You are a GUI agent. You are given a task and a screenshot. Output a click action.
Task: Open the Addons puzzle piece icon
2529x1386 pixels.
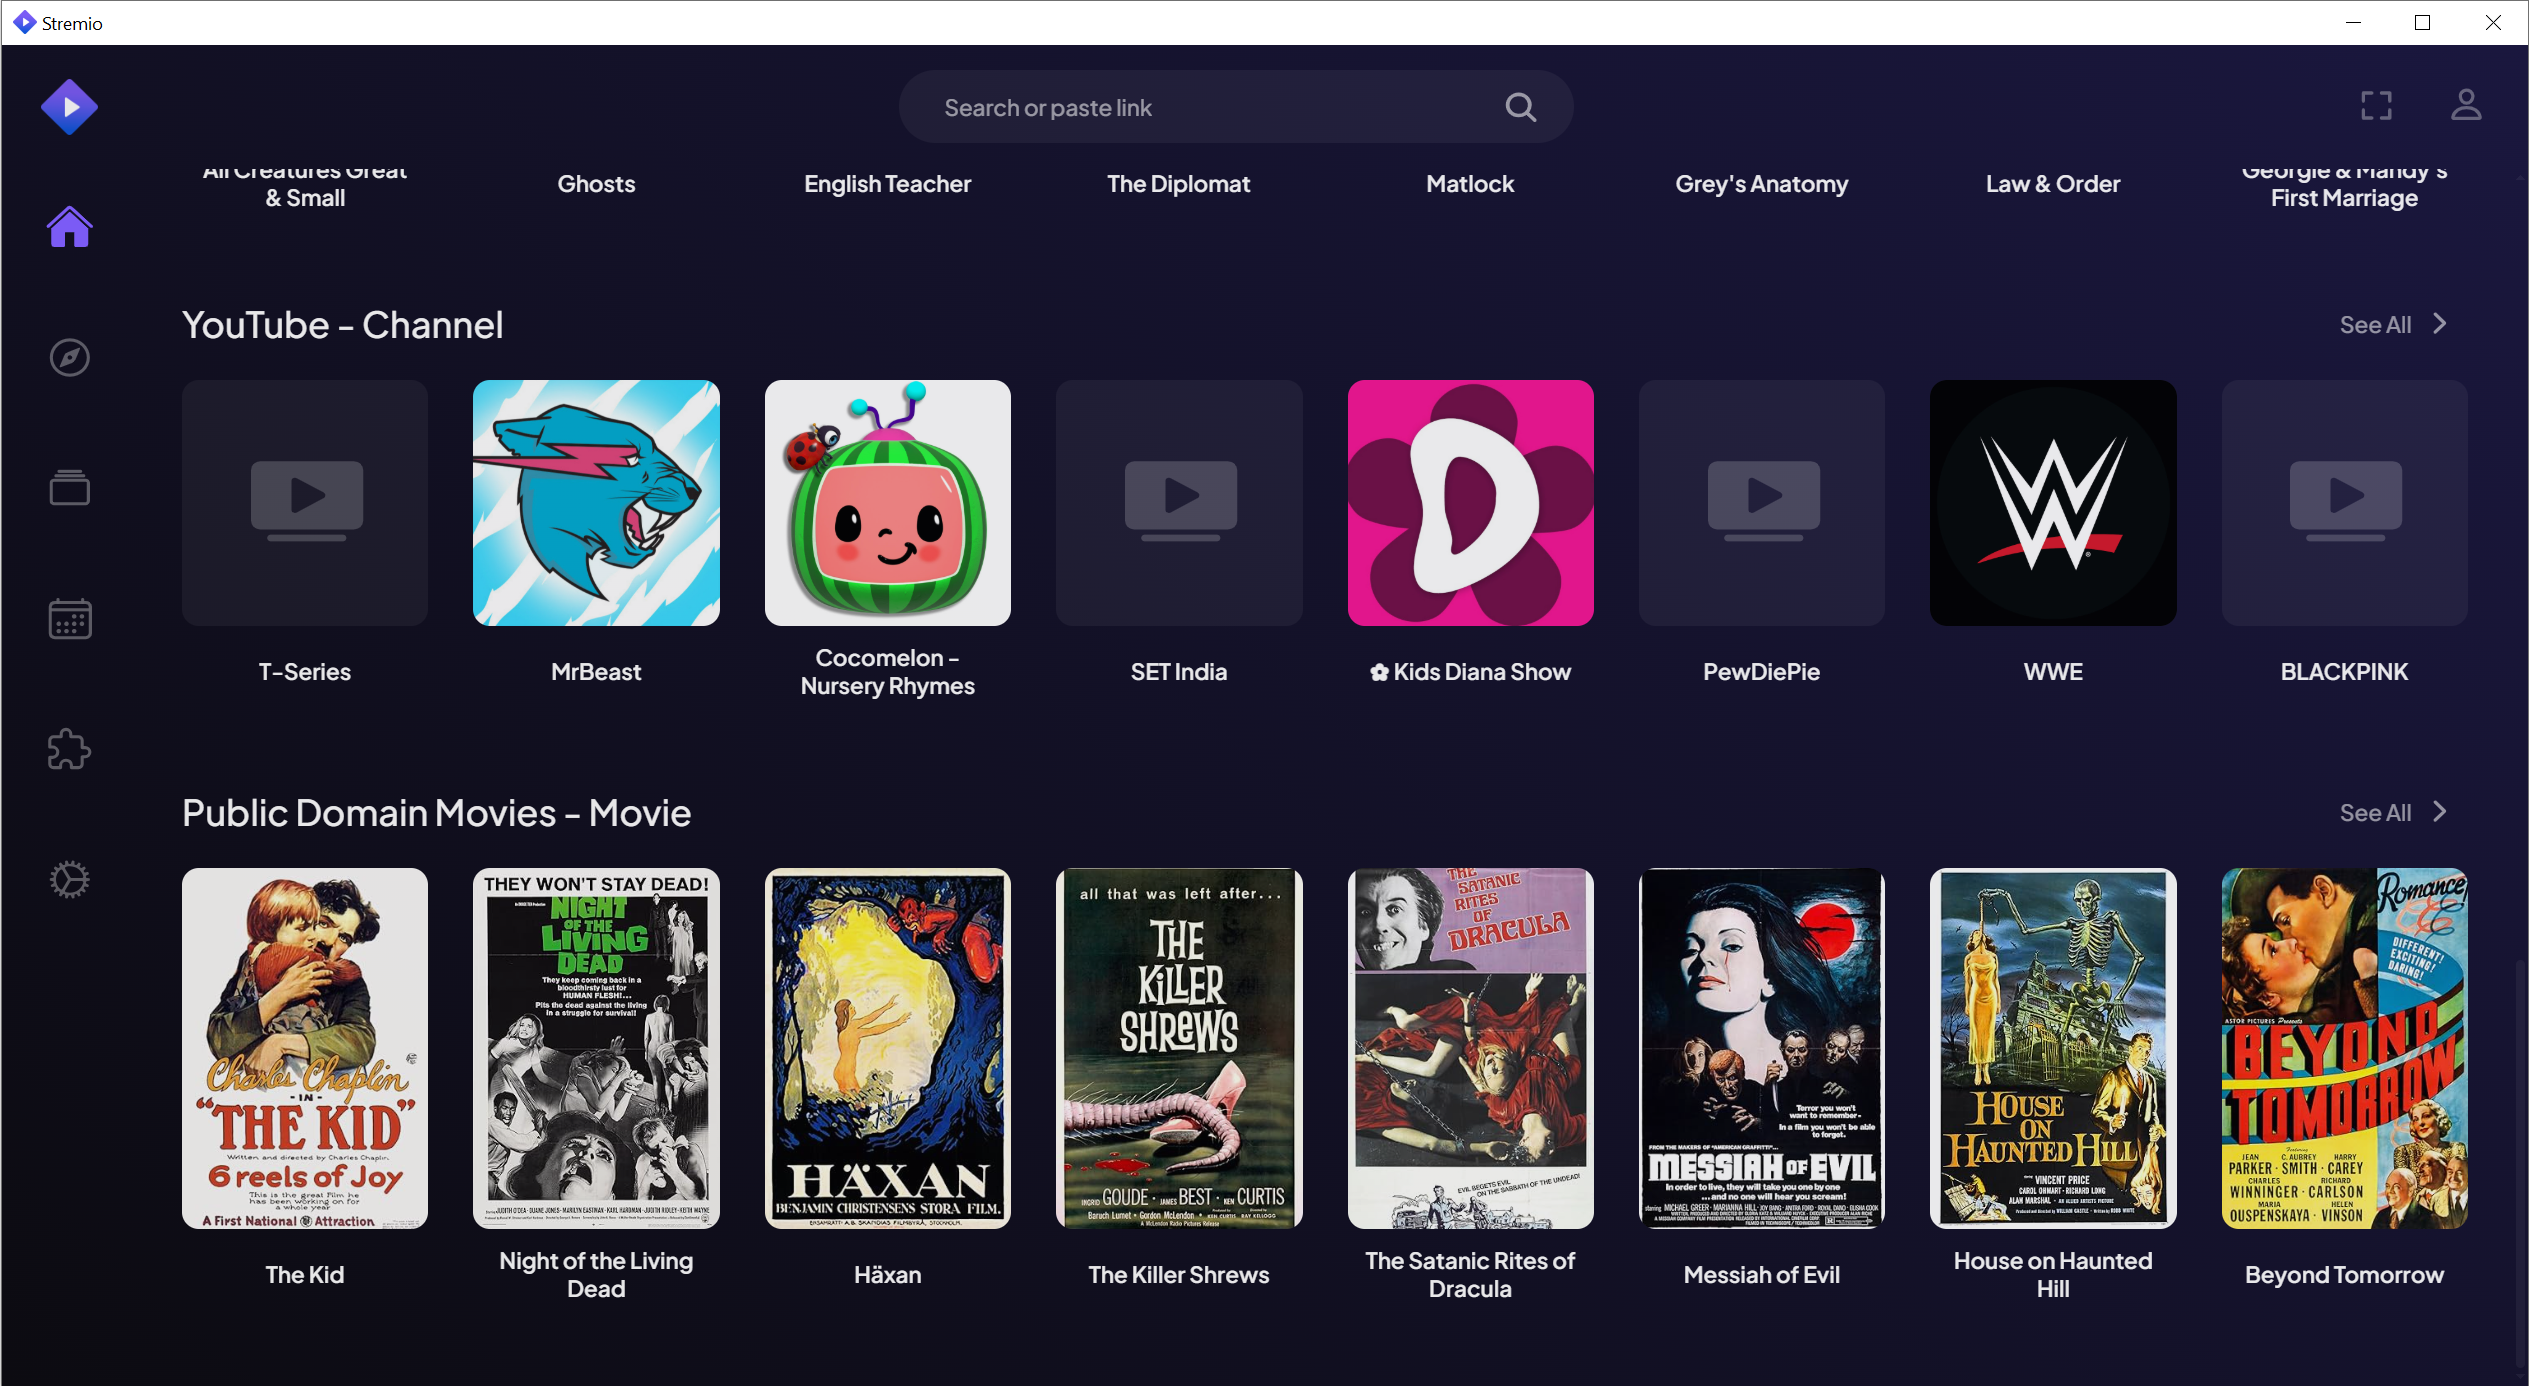(x=69, y=749)
